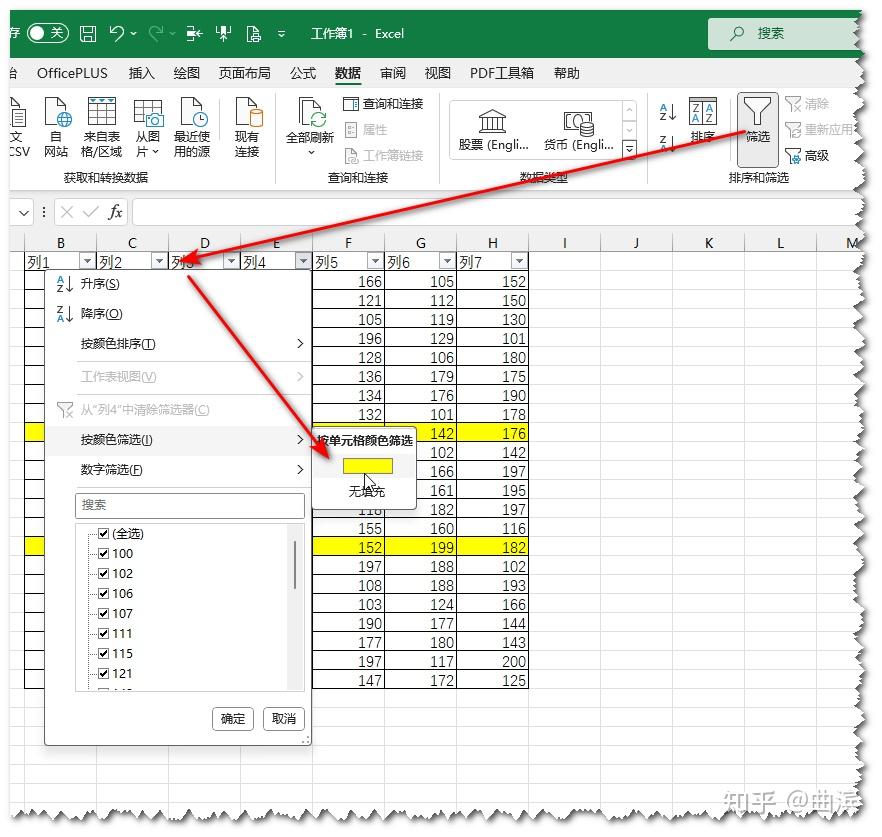The width and height of the screenshot is (882, 837).
Task: Click the Undo arrow icon
Action: tap(117, 34)
